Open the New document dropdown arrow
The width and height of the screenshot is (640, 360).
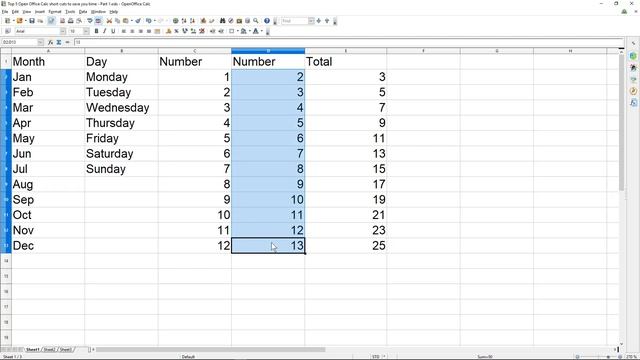tap(13, 21)
